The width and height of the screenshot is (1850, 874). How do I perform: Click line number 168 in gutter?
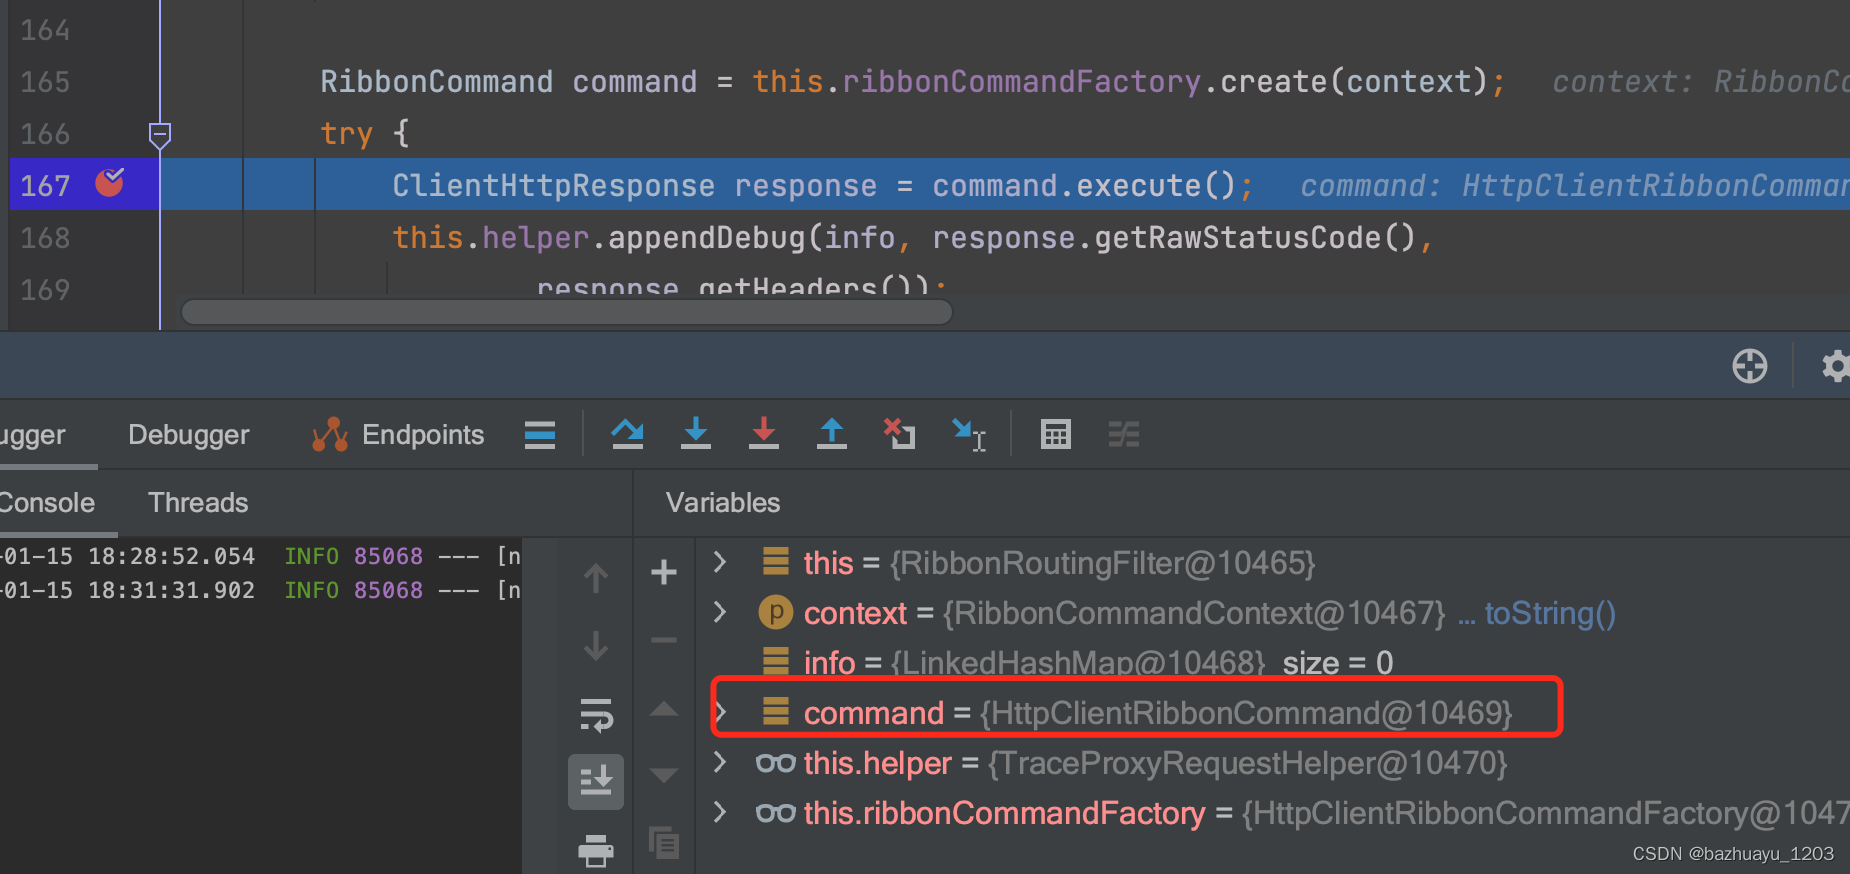pyautogui.click(x=45, y=238)
